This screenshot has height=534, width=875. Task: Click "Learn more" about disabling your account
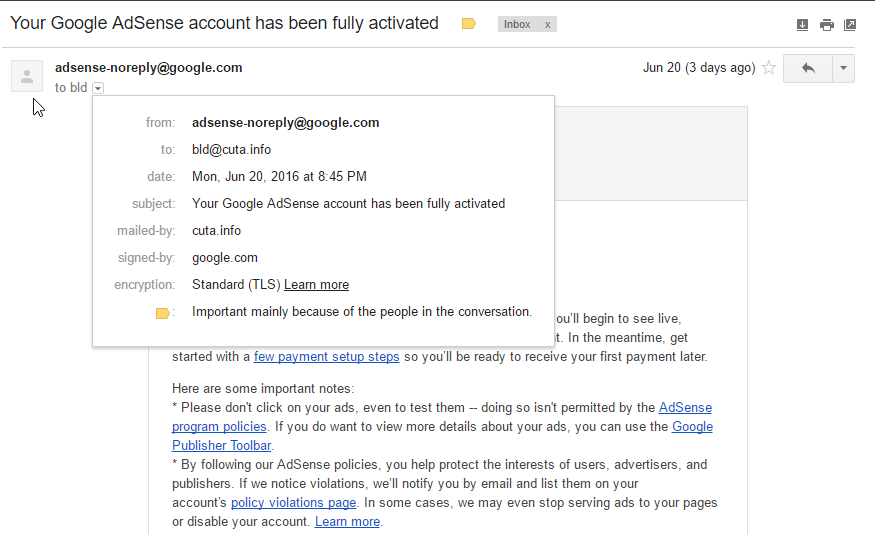tap(347, 521)
